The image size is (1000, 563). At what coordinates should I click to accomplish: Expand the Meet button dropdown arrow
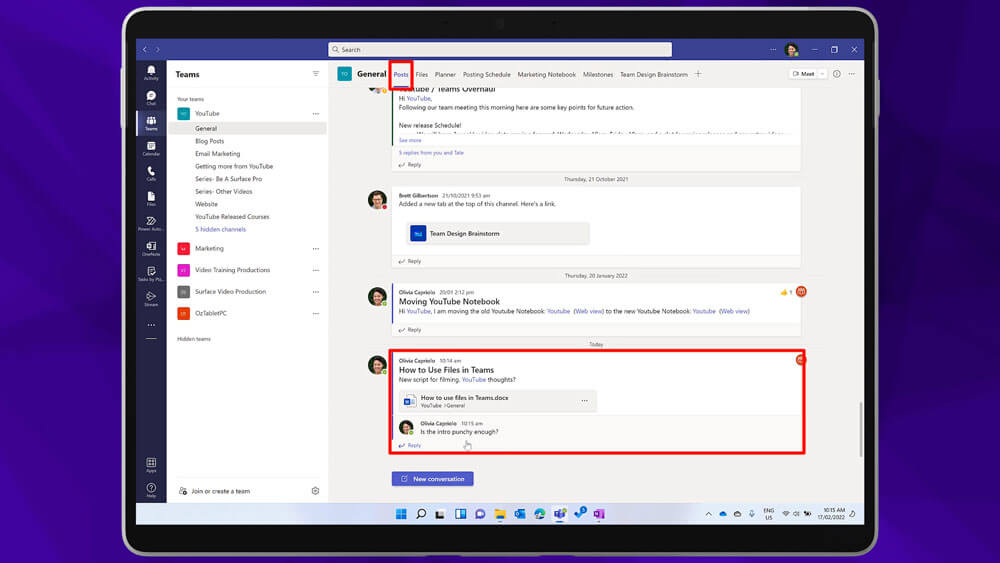(x=822, y=74)
